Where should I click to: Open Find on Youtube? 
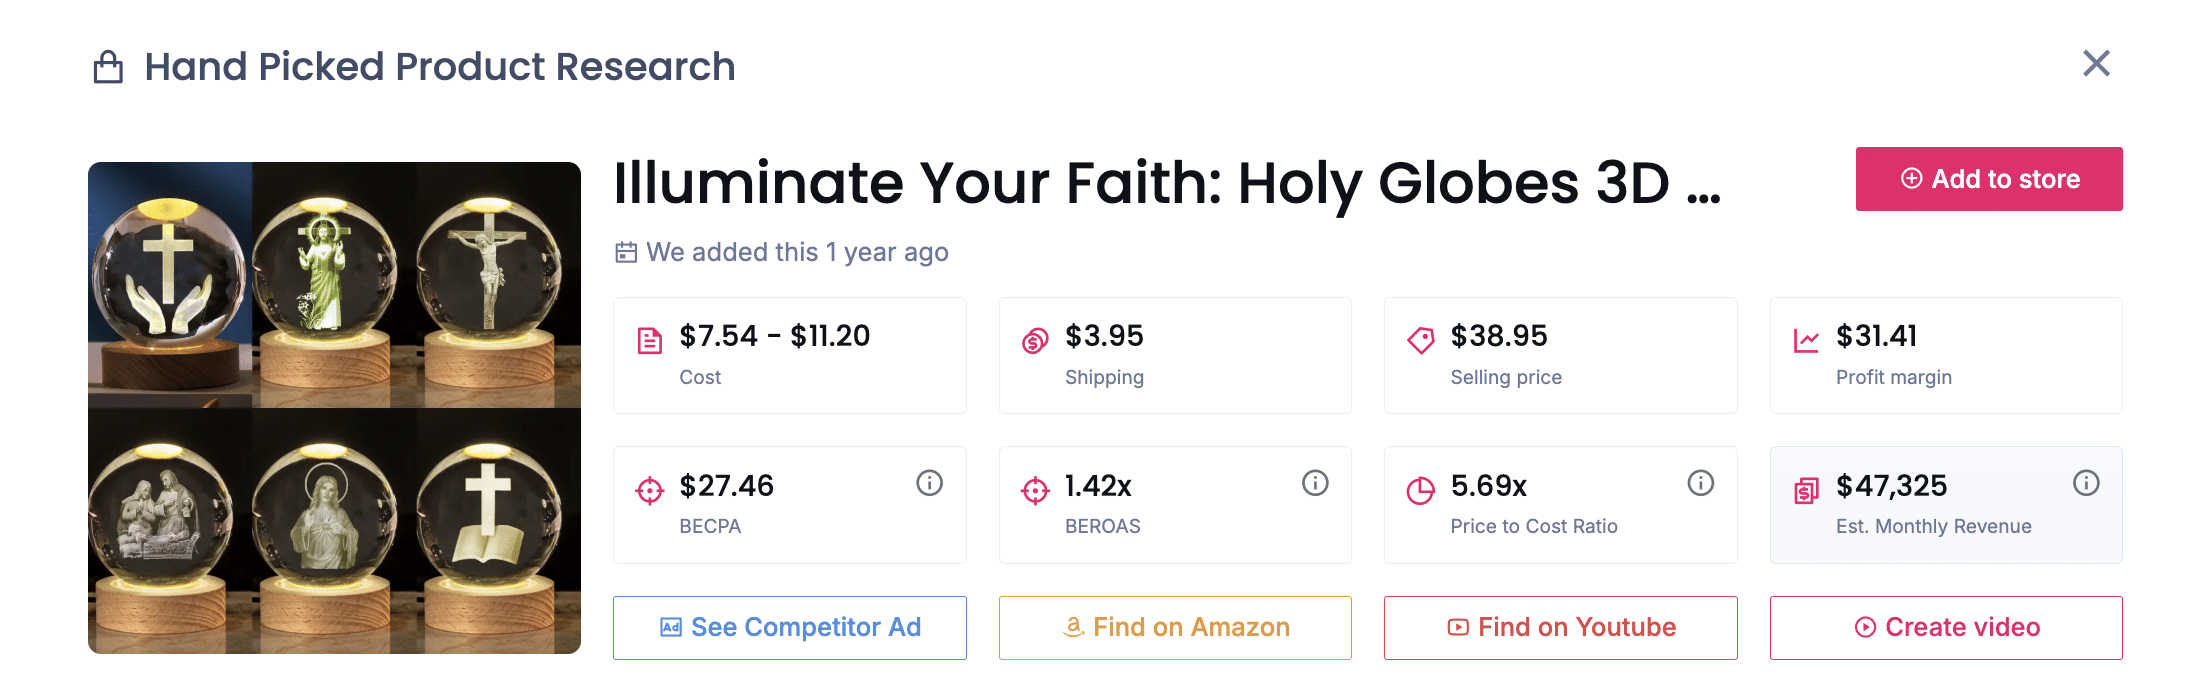tap(1560, 627)
